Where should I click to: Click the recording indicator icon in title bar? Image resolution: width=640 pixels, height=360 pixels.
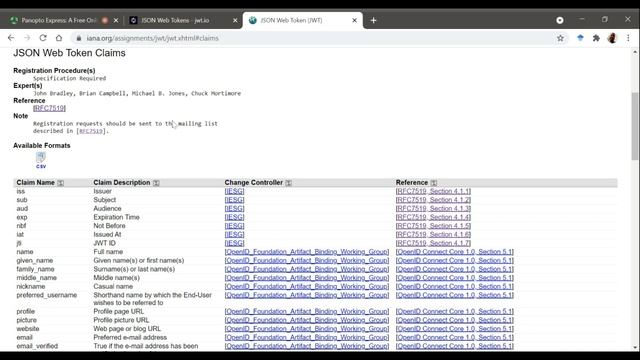coord(560,20)
